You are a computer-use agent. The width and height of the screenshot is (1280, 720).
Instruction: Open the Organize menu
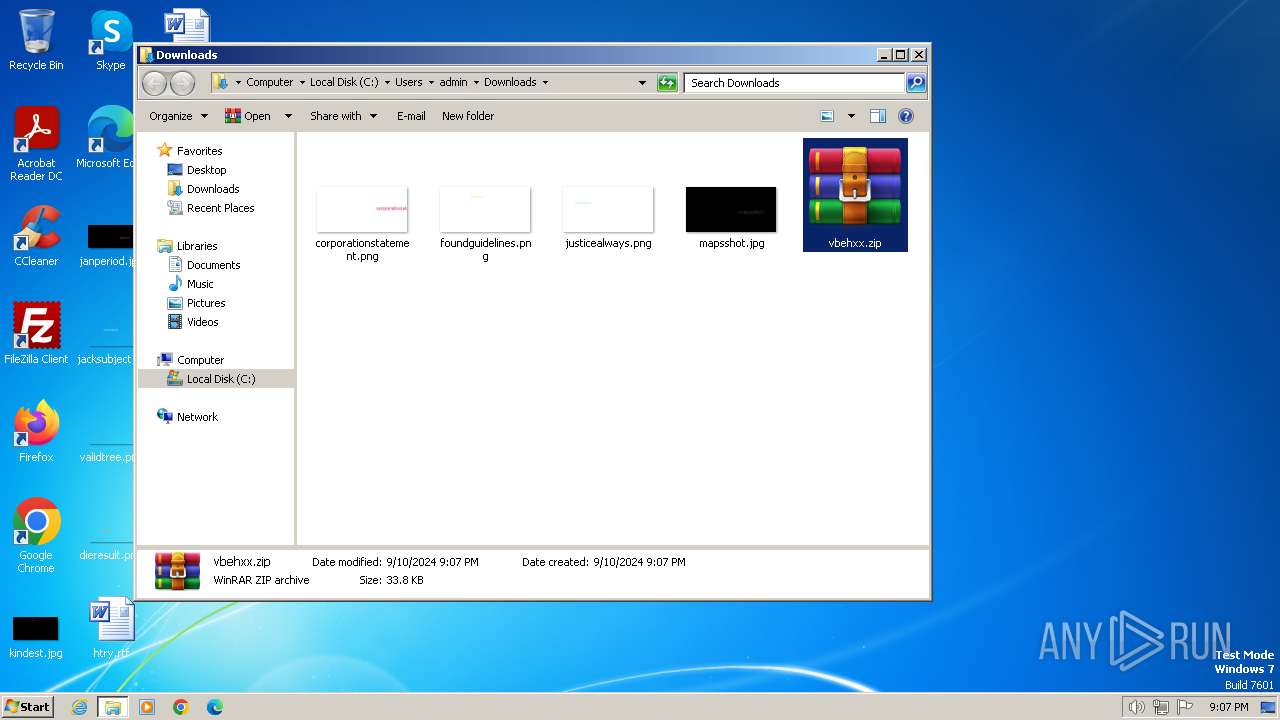(178, 116)
